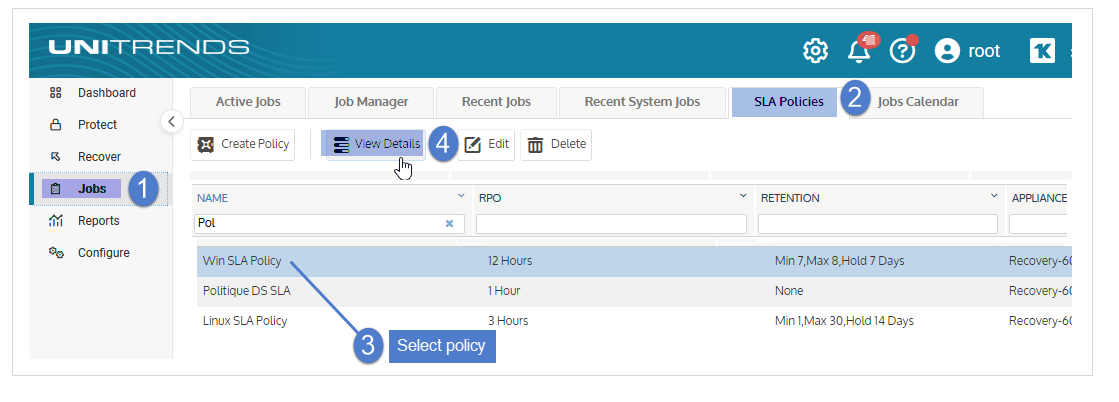The height and width of the screenshot is (402, 1119).
Task: Focus the NAME filter field containing Pol
Action: 329,223
